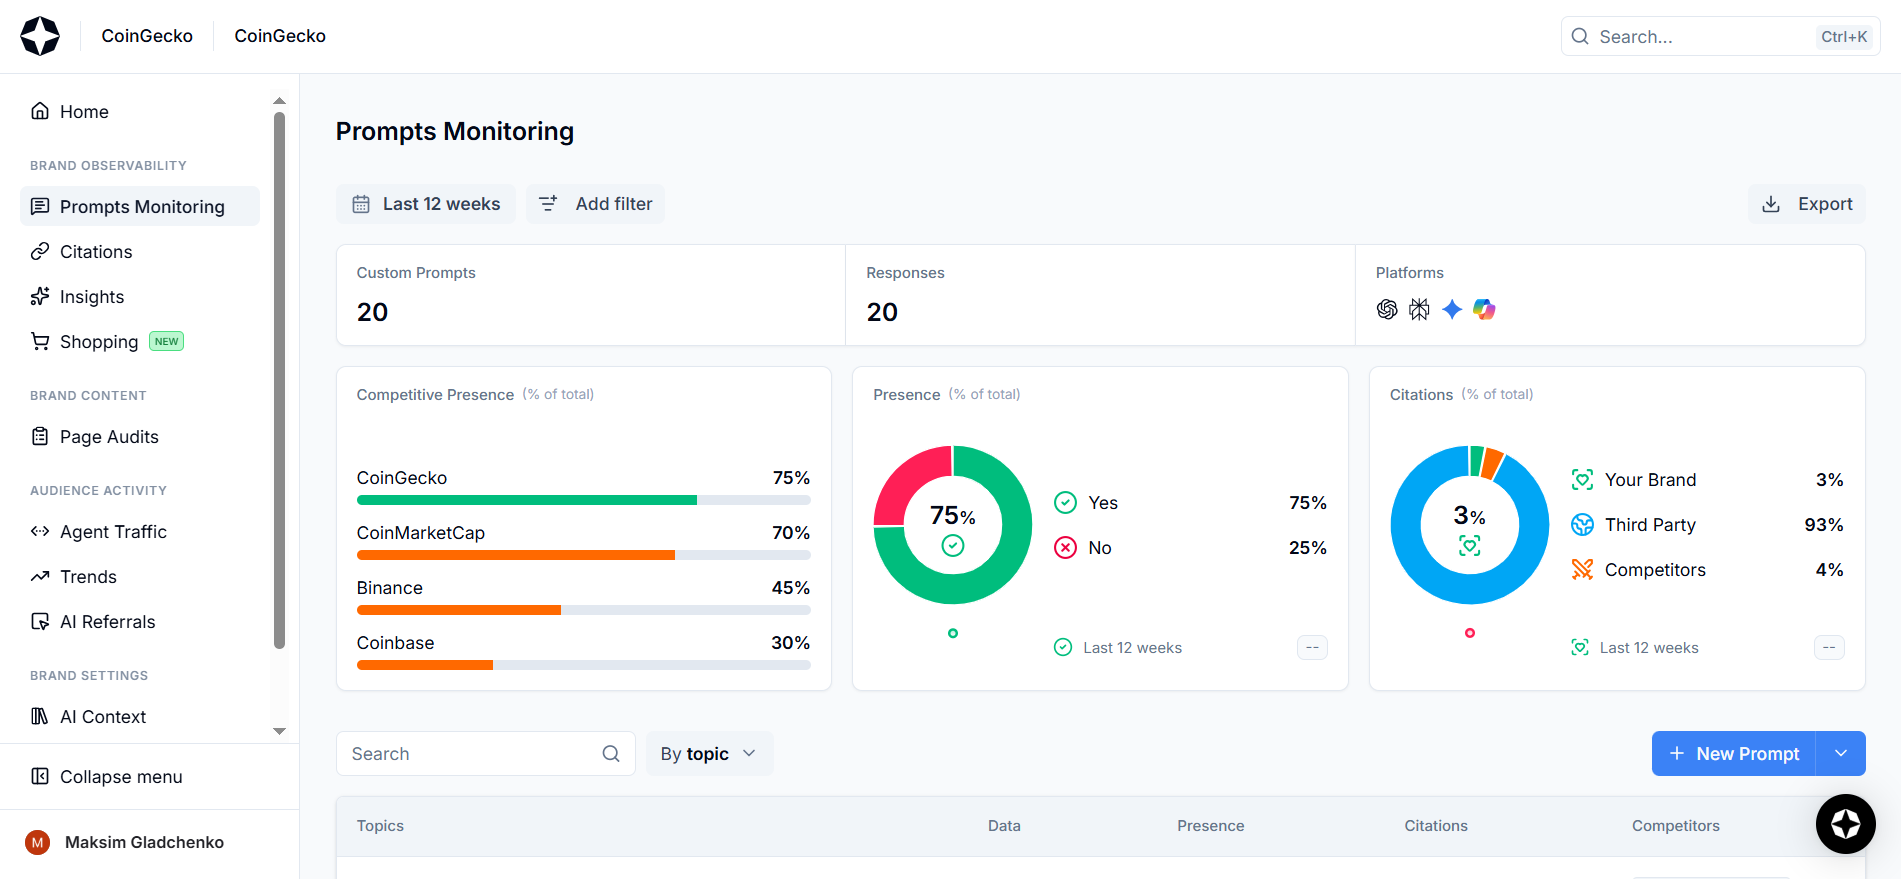Screen dimensions: 1901x879
Task: Click the No cross legend icon
Action: pos(1066,548)
